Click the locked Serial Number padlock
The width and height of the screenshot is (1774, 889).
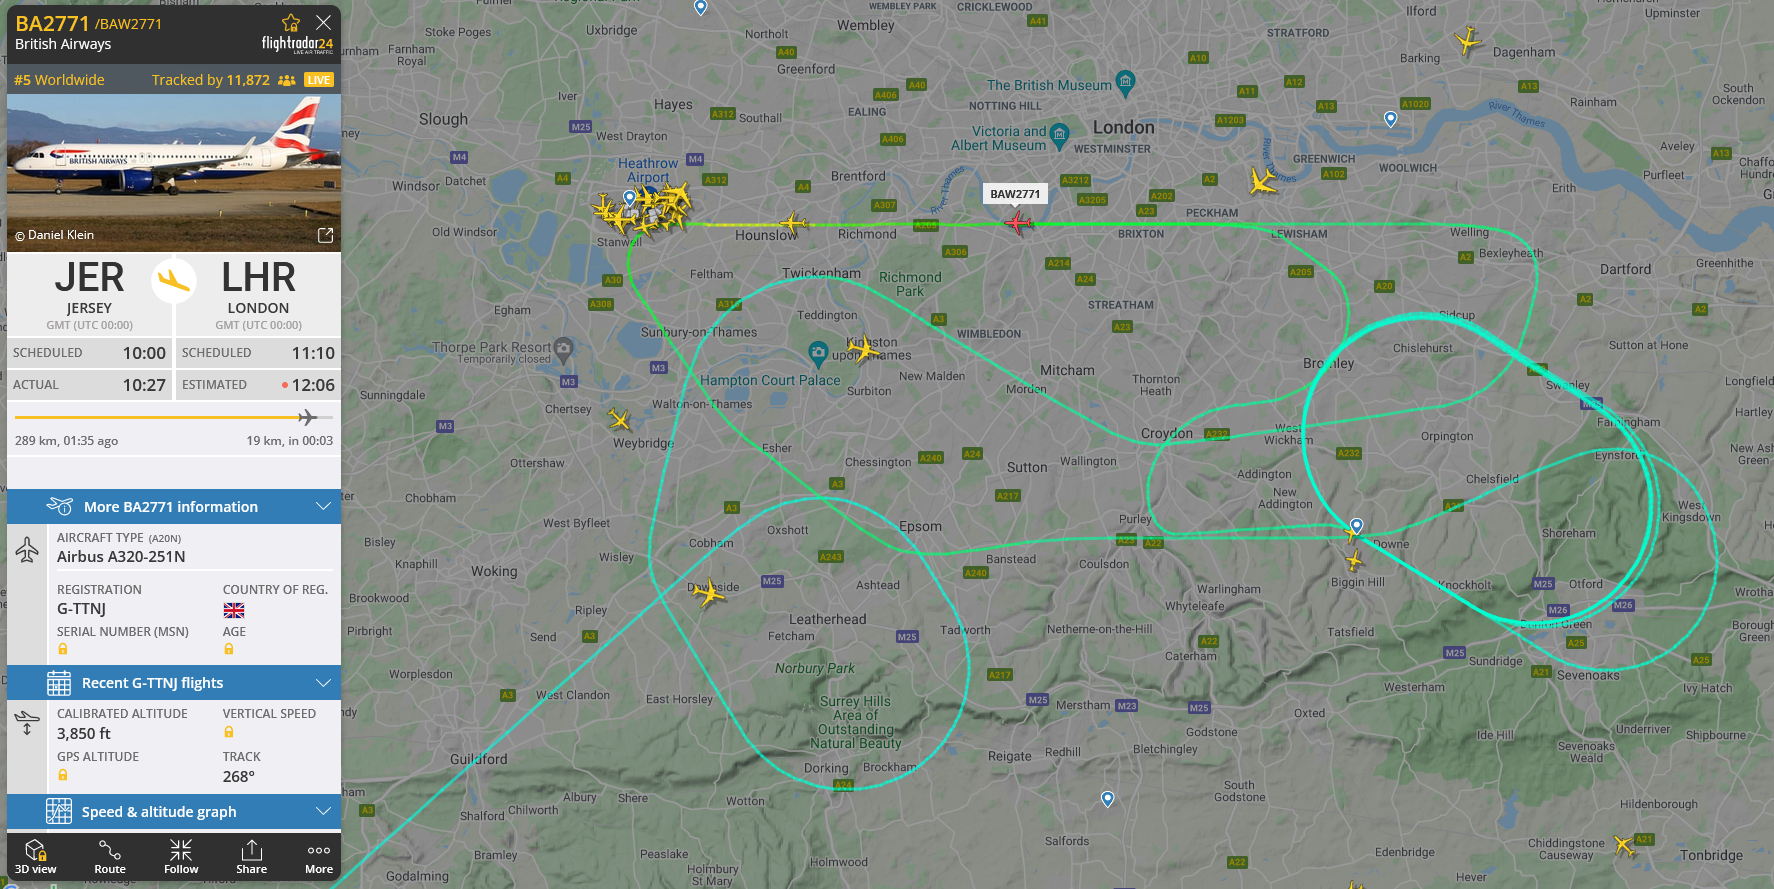coord(63,649)
